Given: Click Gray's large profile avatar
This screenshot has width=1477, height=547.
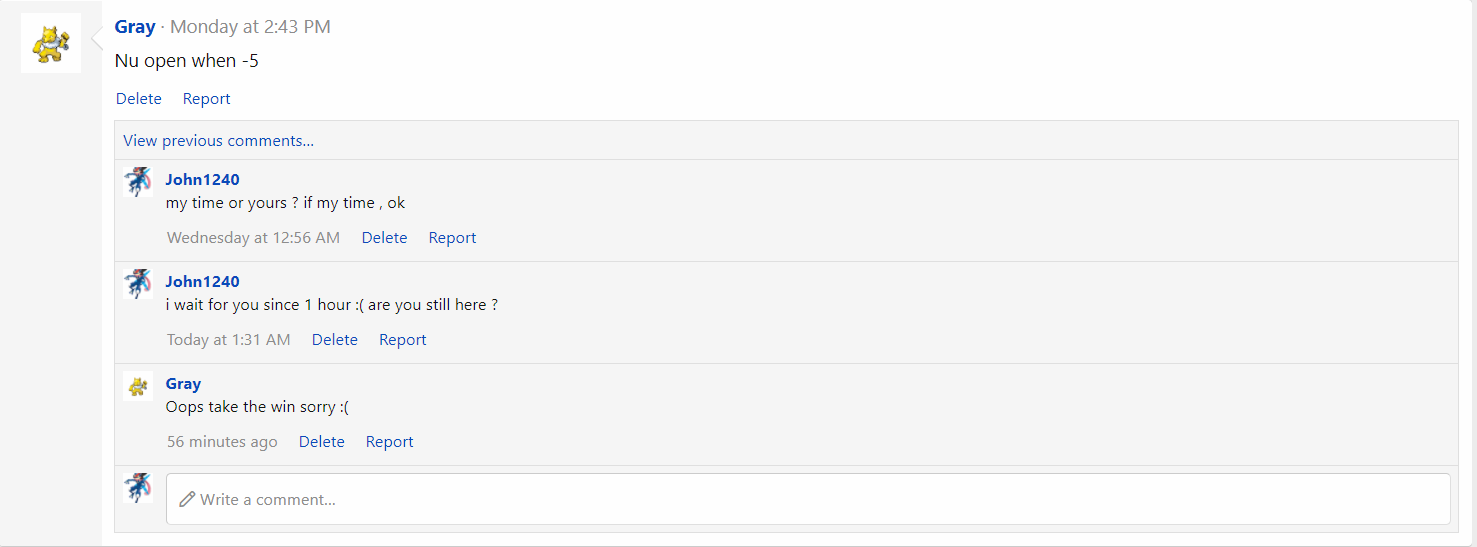Looking at the screenshot, I should pos(51,43).
